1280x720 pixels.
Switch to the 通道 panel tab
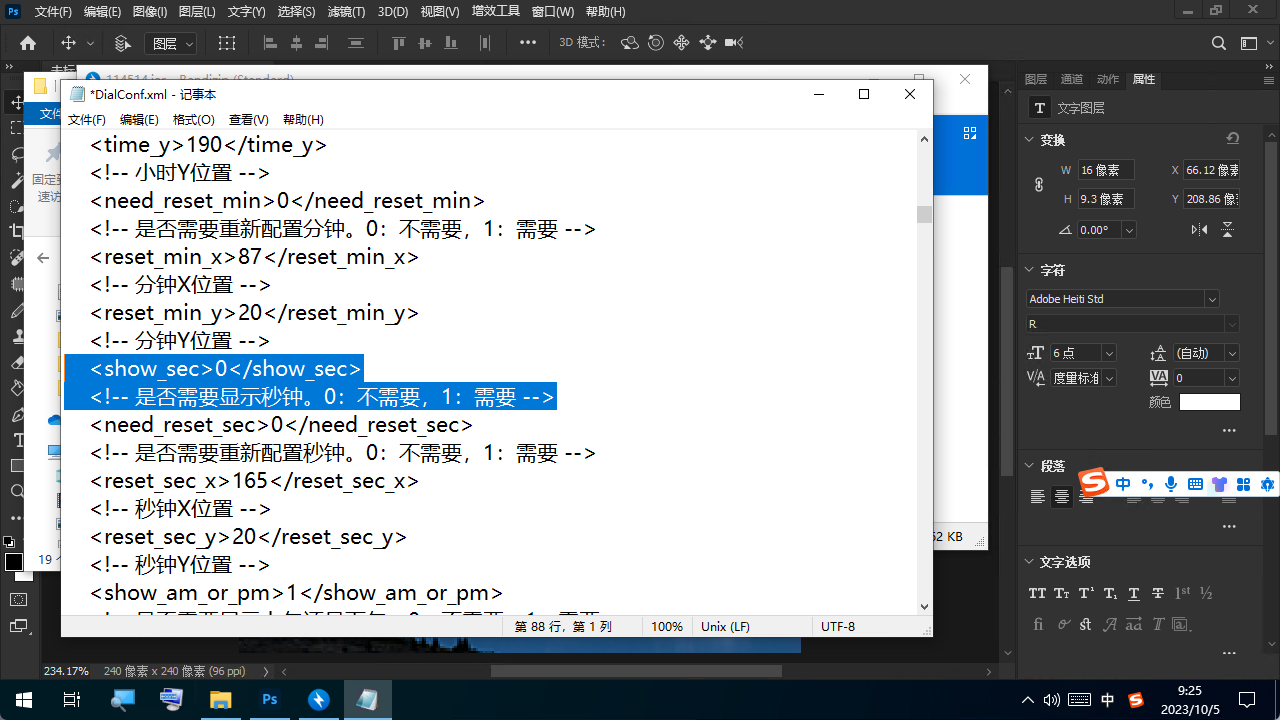click(x=1071, y=79)
